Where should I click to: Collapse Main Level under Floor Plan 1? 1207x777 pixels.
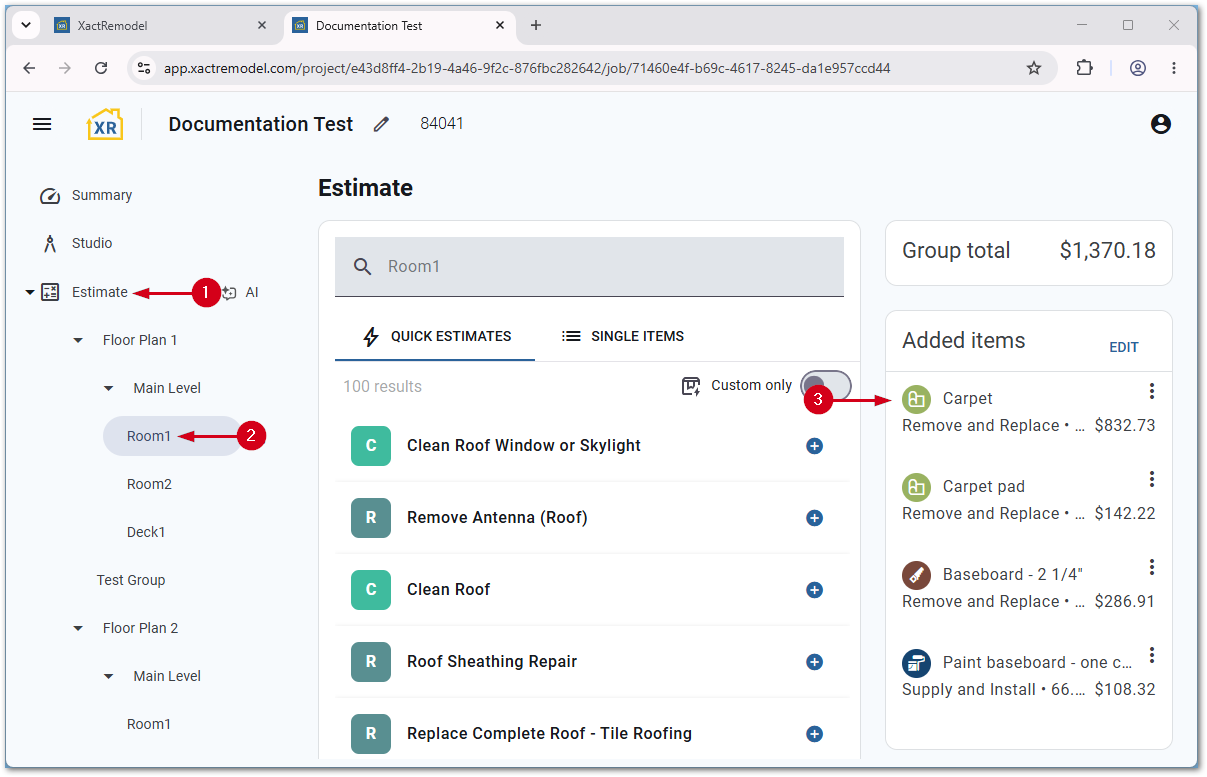tap(109, 388)
